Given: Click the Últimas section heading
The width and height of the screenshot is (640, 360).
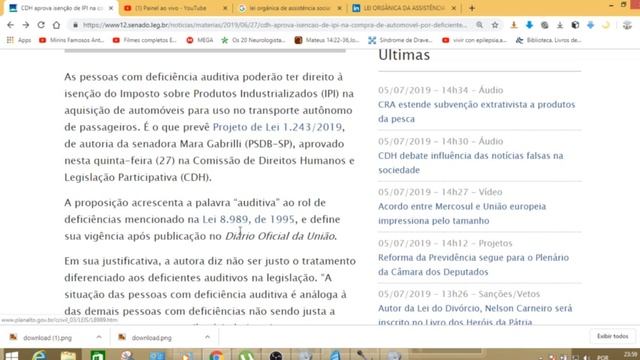Looking at the screenshot, I should click(404, 55).
